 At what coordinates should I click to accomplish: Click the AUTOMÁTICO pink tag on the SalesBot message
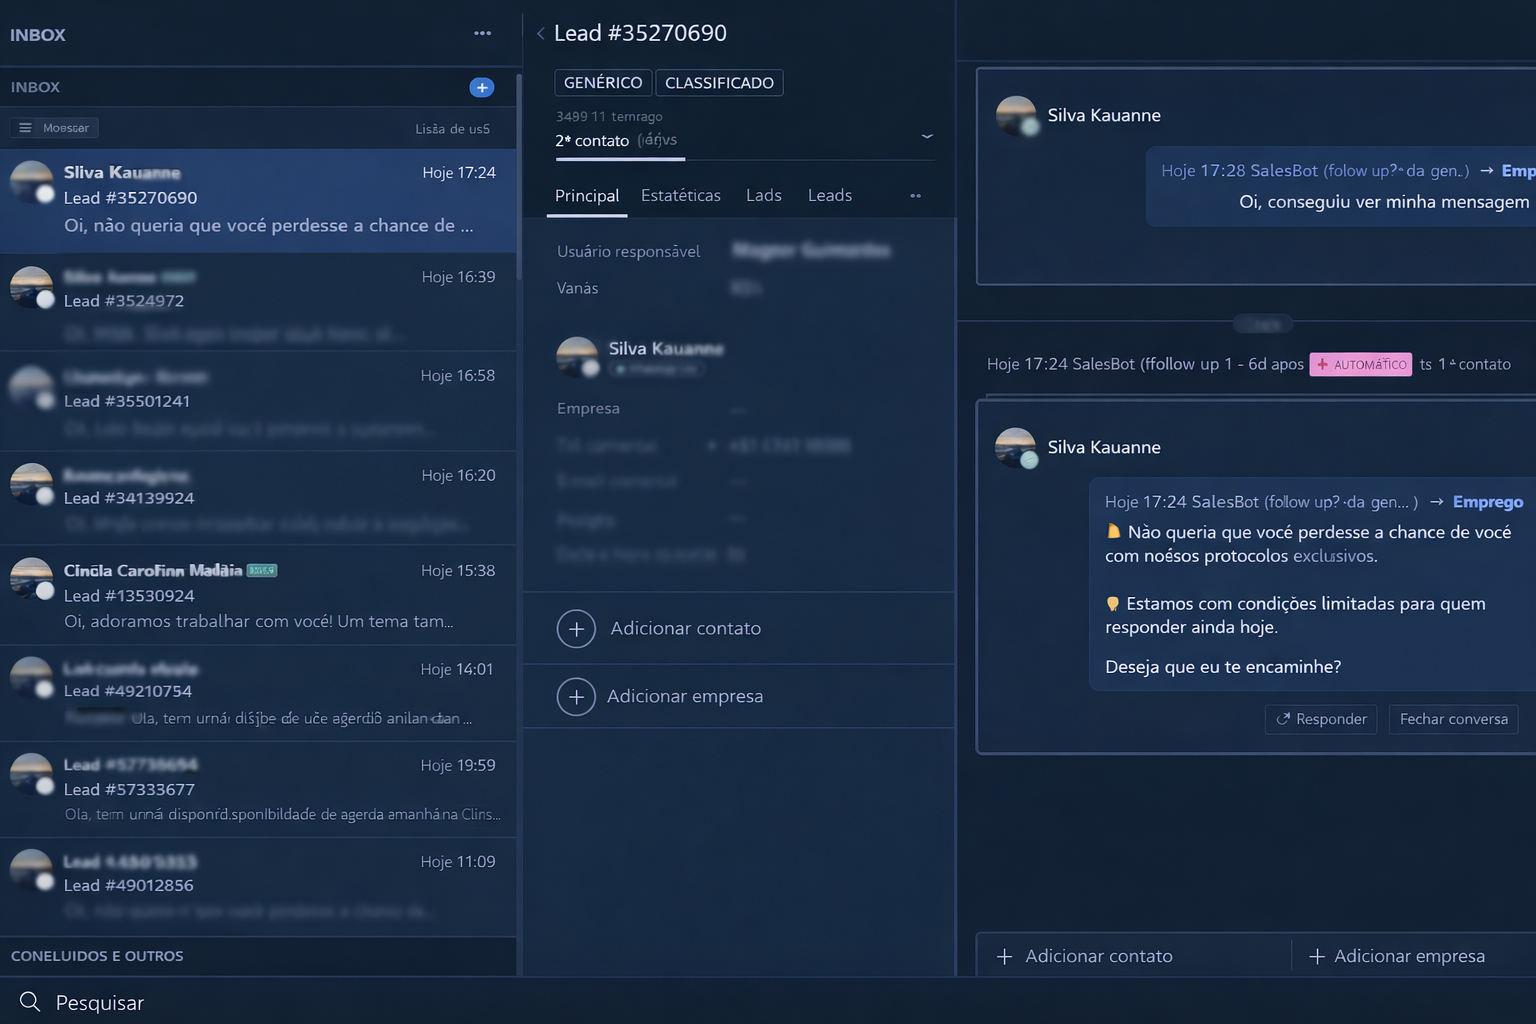(1360, 364)
